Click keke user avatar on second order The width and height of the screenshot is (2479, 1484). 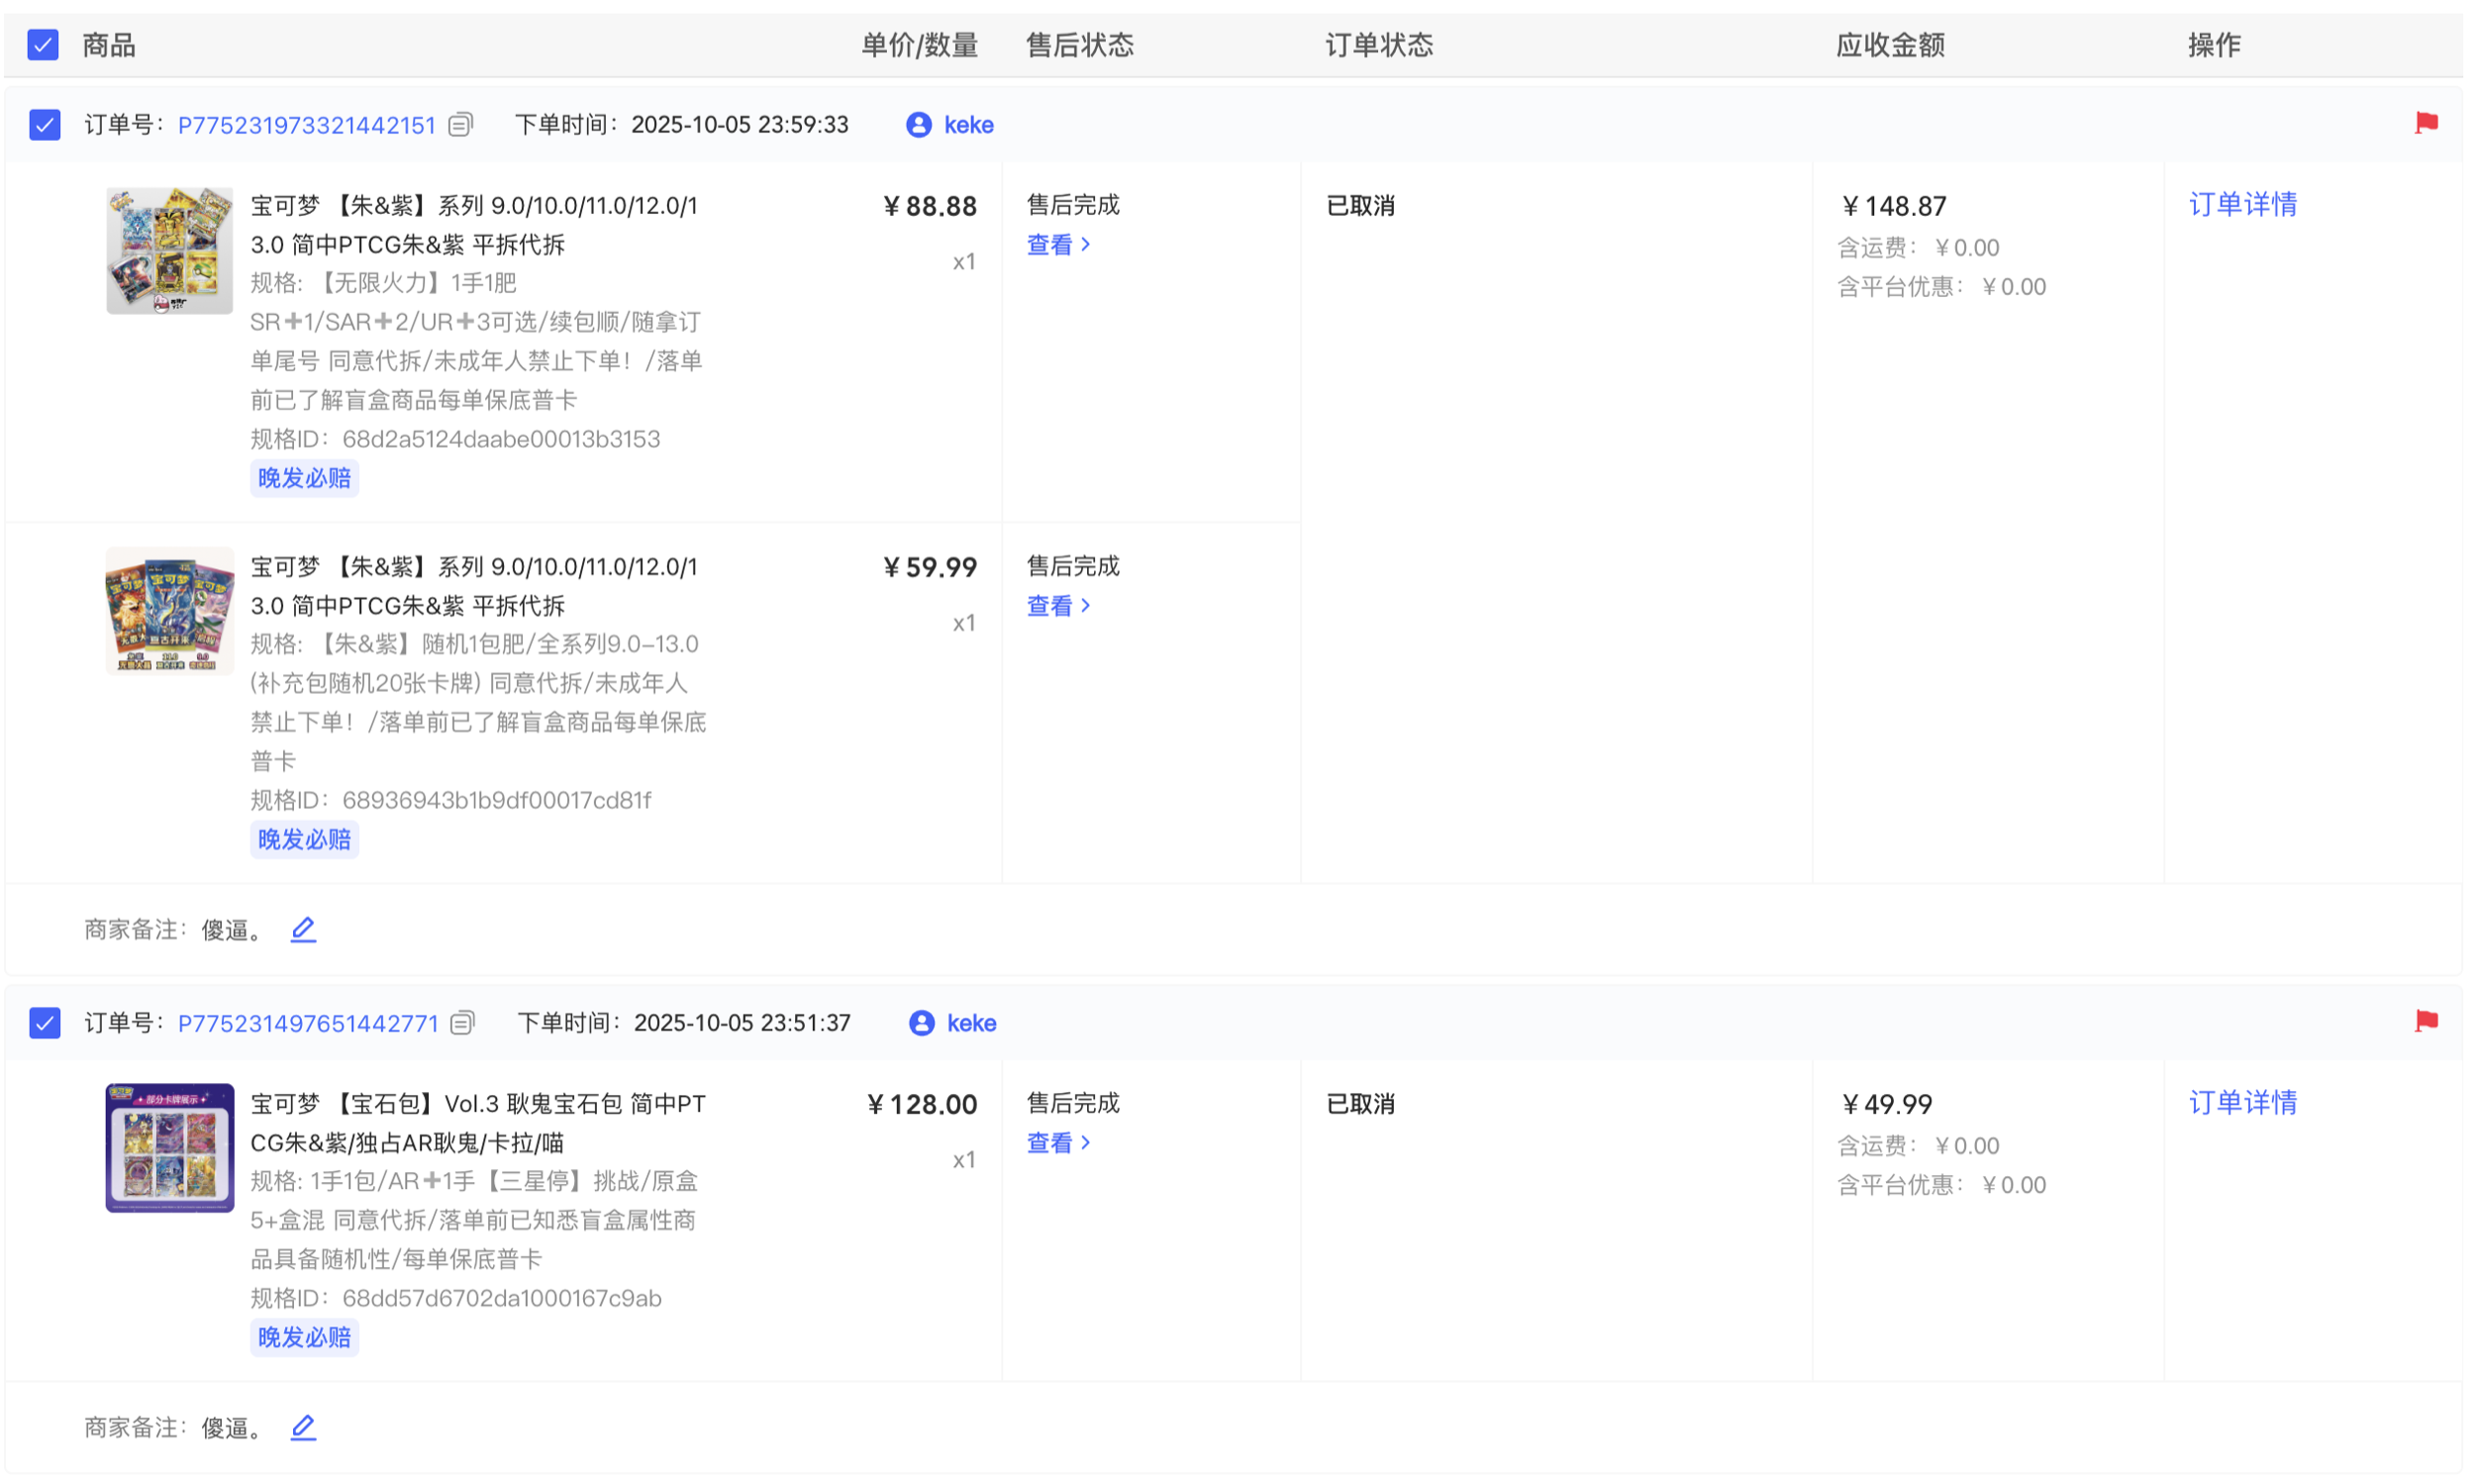pyautogui.click(x=921, y=1023)
